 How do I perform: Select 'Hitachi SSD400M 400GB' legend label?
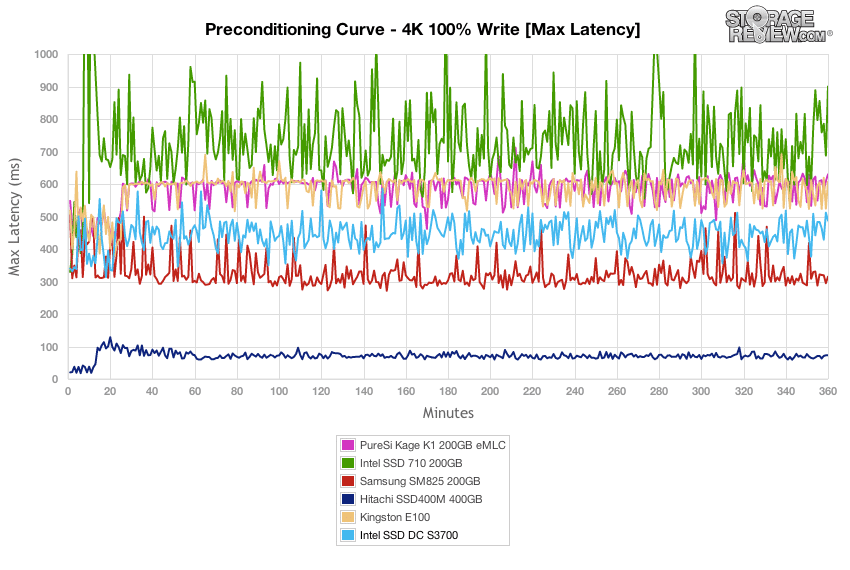(x=421, y=499)
